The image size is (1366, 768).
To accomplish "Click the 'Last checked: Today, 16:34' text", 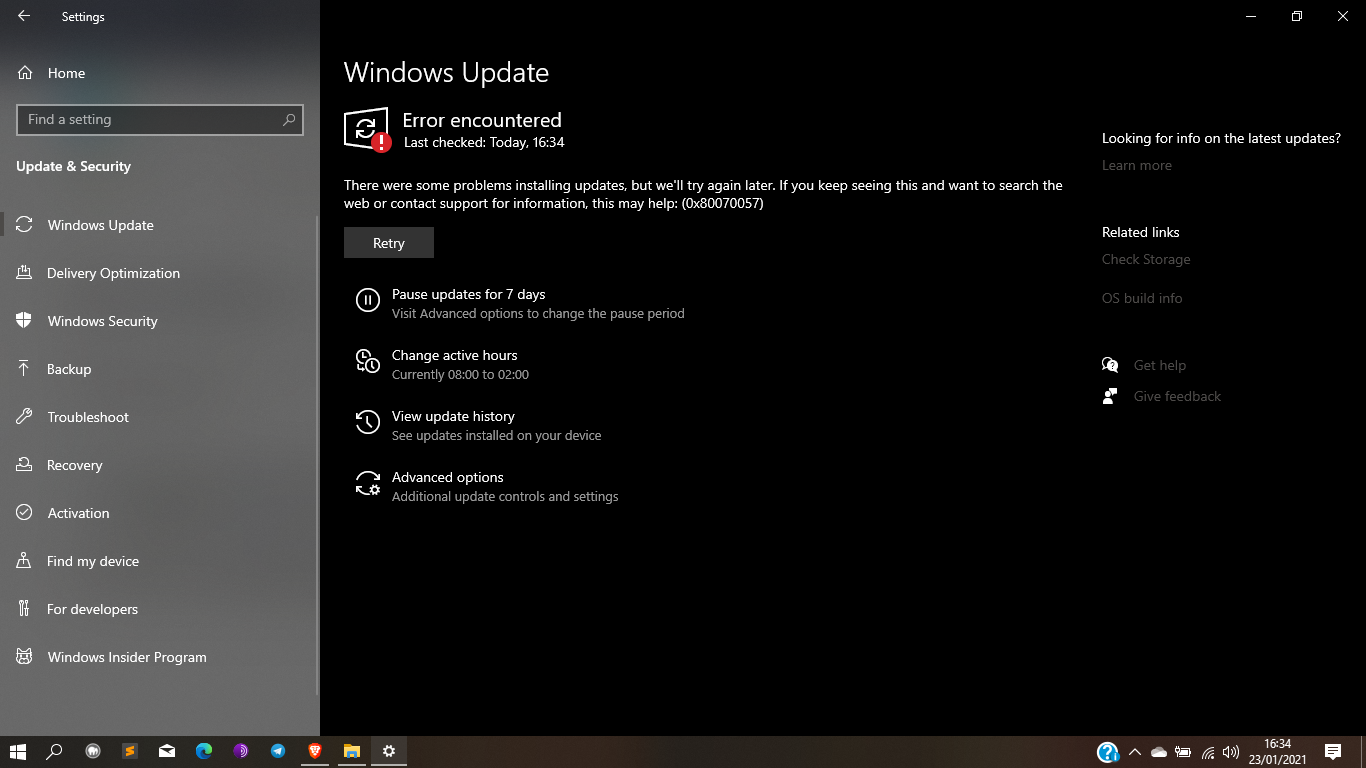I will (484, 142).
